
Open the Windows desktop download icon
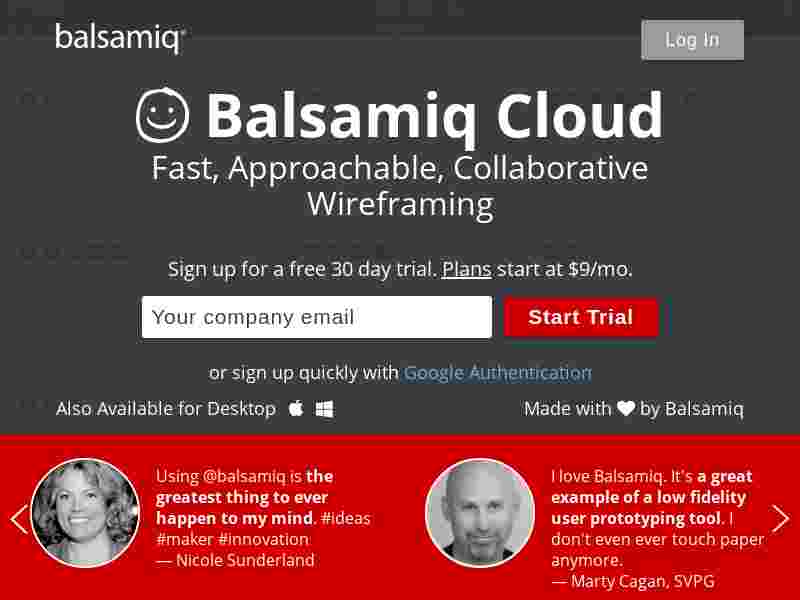324,409
